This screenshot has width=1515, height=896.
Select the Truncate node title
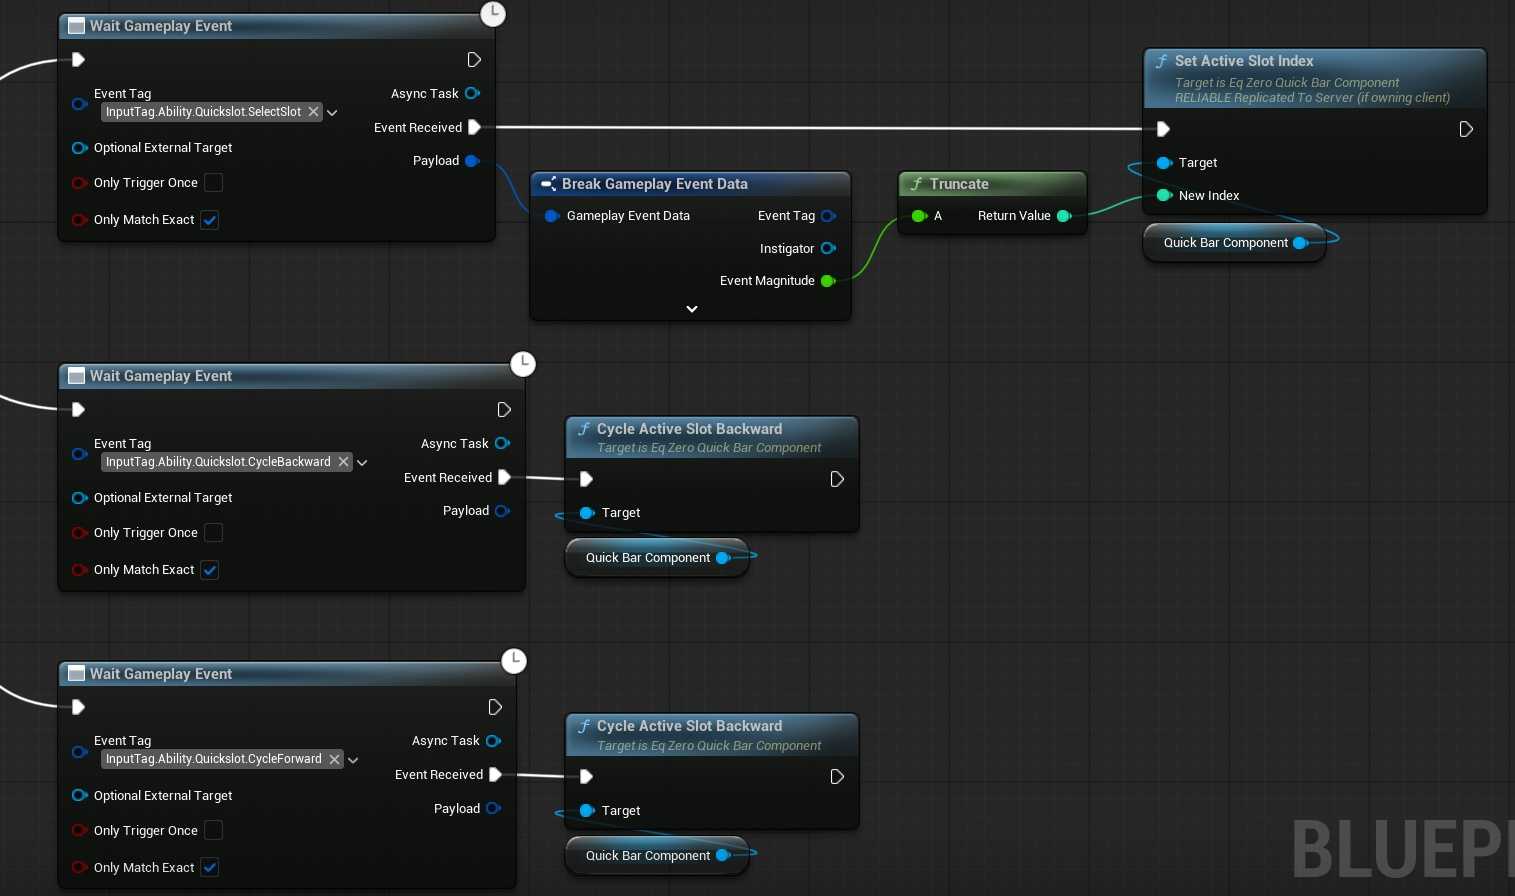coord(958,184)
